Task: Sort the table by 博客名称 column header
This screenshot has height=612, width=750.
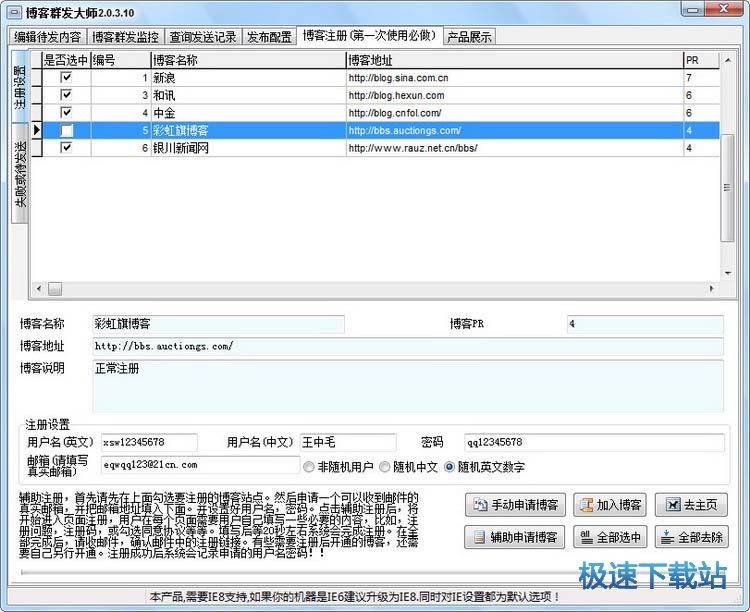Action: point(247,60)
